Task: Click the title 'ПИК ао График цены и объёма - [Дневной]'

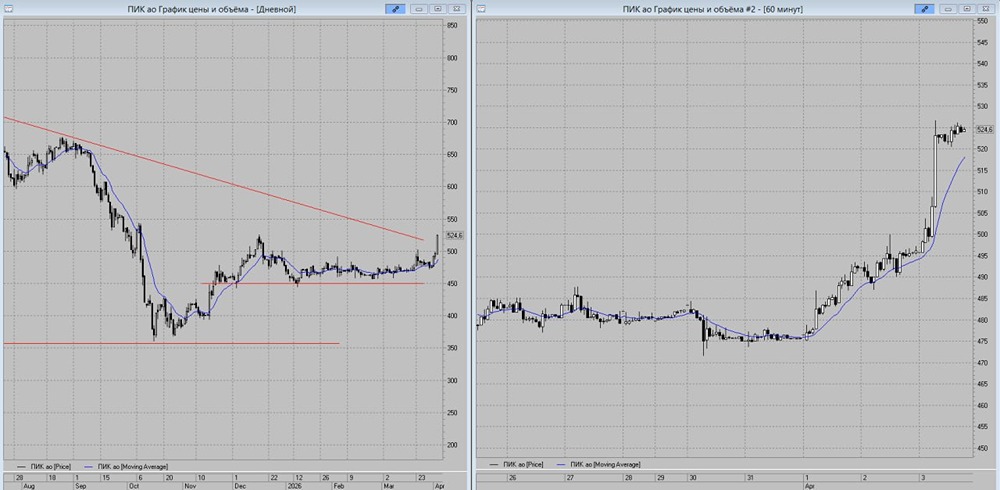Action: pyautogui.click(x=212, y=9)
